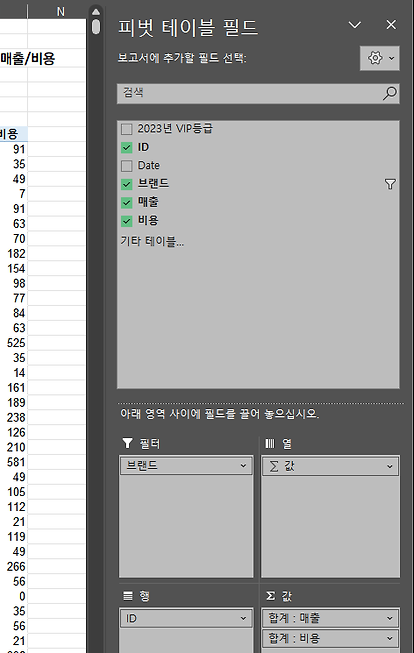This screenshot has width=414, height=653.
Task: Select the cell with value 525
Action: pyautogui.click(x=14, y=343)
